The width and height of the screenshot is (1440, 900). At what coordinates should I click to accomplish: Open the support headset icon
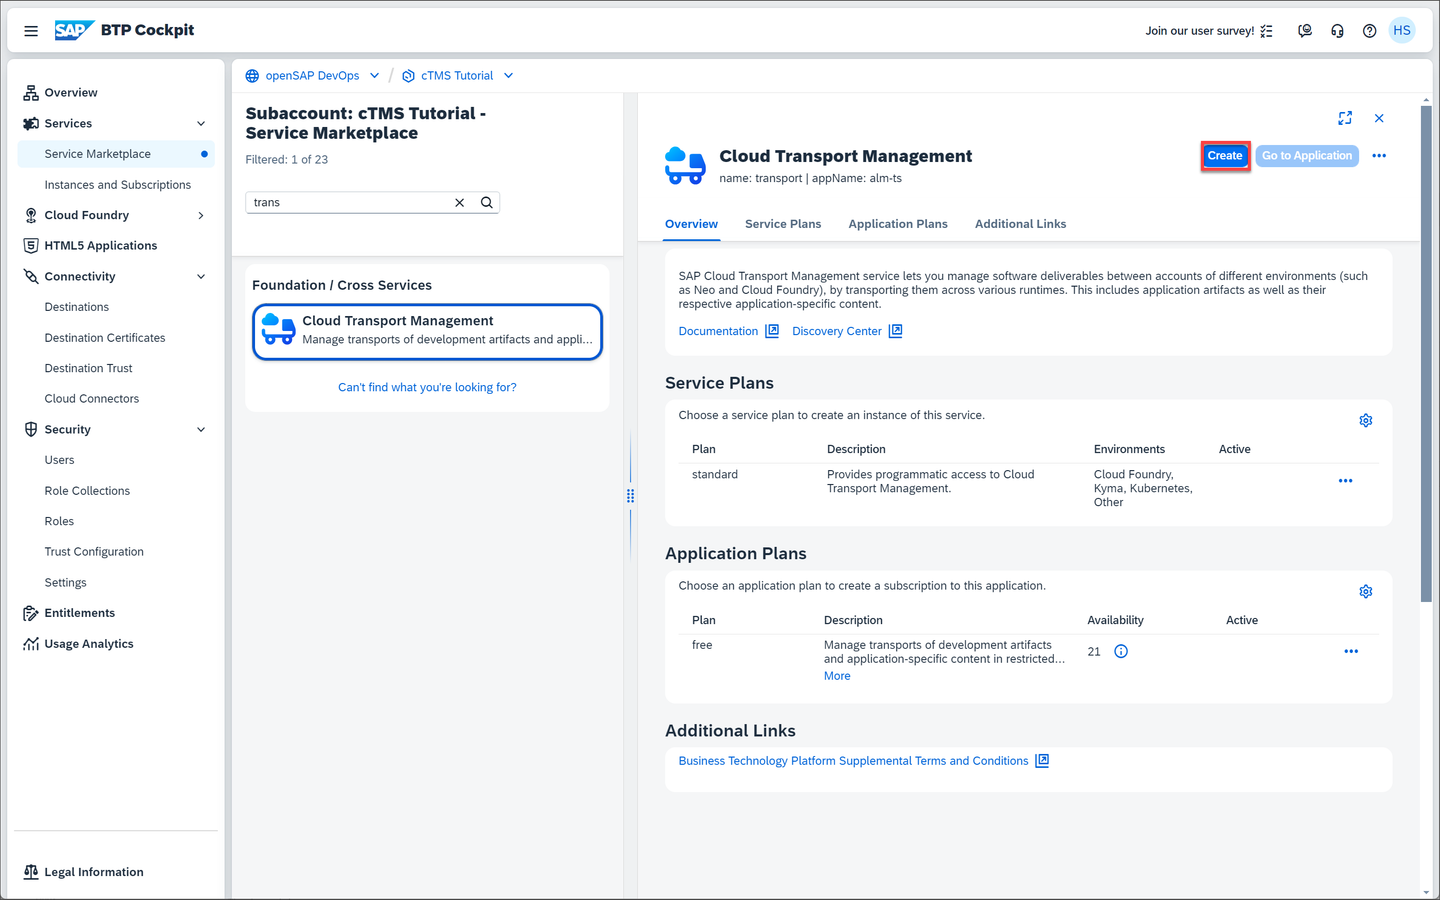coord(1337,31)
